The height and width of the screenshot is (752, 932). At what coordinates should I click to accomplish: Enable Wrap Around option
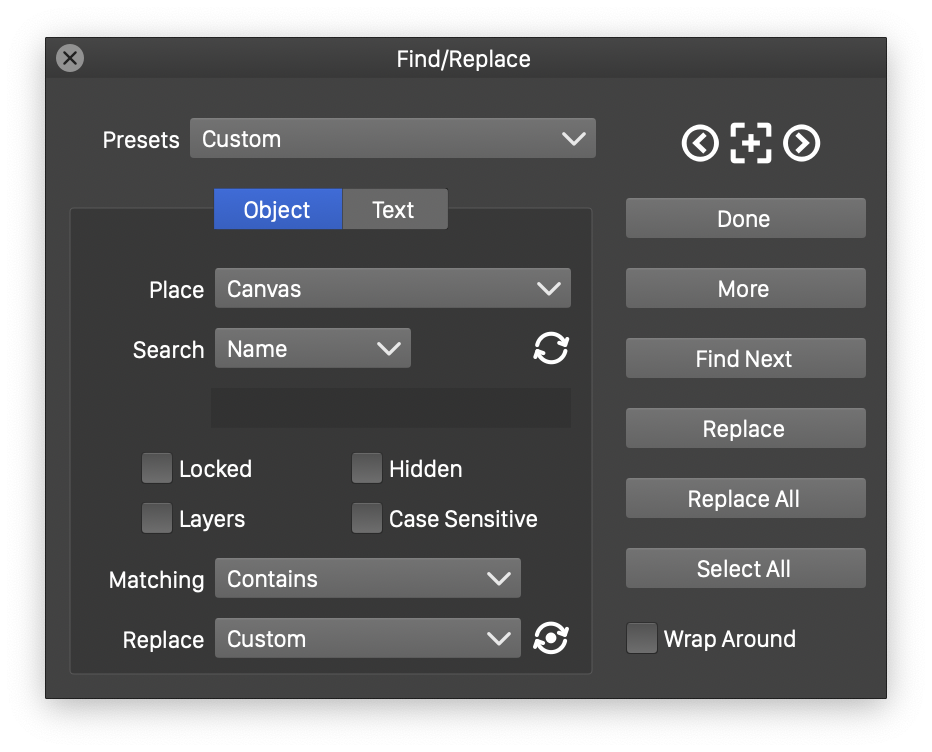click(642, 638)
